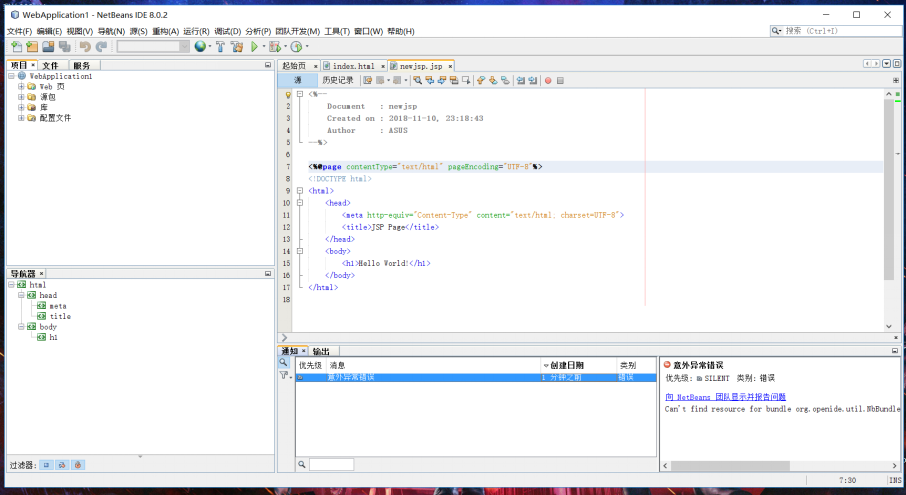The image size is (906, 495).
Task: Open the editor documents list dropdown button
Action: click(886, 64)
